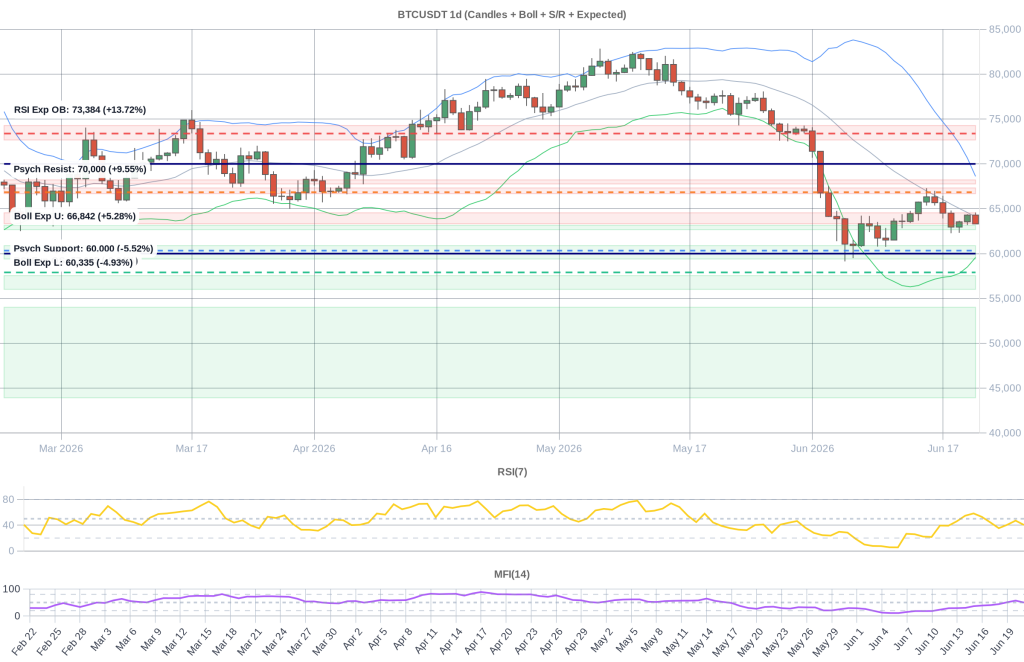Click the 'Mar 15' bottom date label
This screenshot has height=662, width=1024.
click(197, 642)
